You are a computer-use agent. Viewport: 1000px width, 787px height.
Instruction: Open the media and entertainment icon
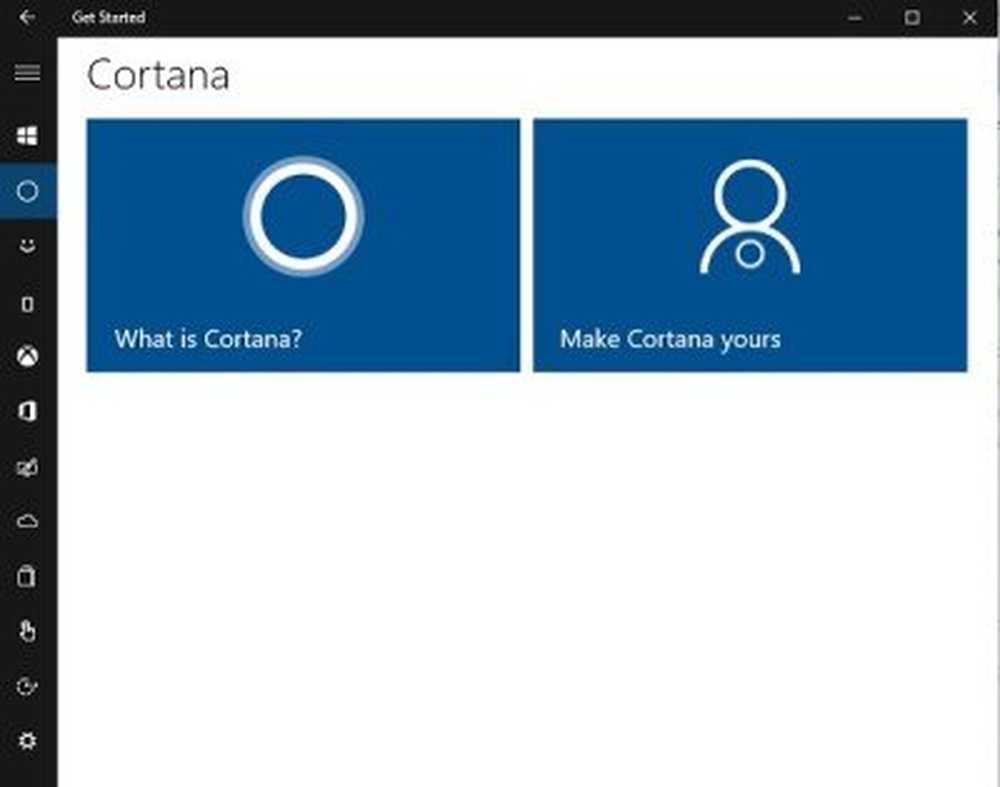click(28, 467)
